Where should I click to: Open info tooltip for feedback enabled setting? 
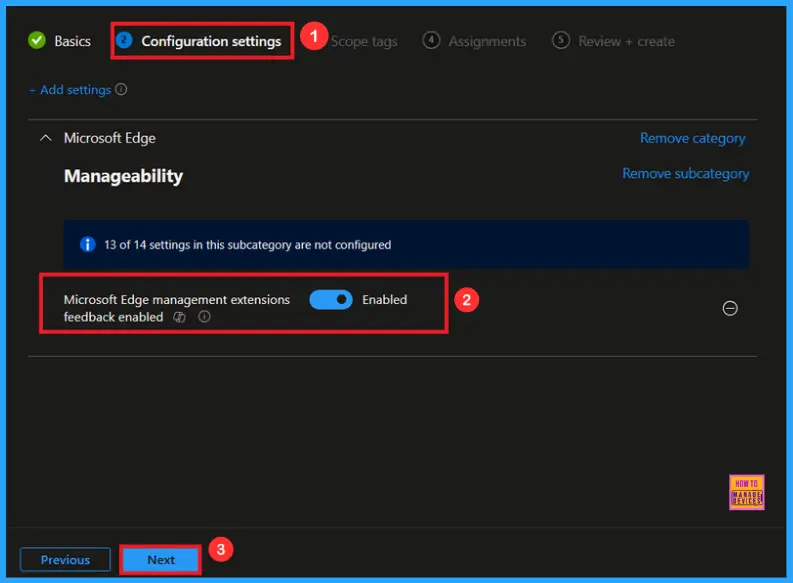[x=204, y=317]
